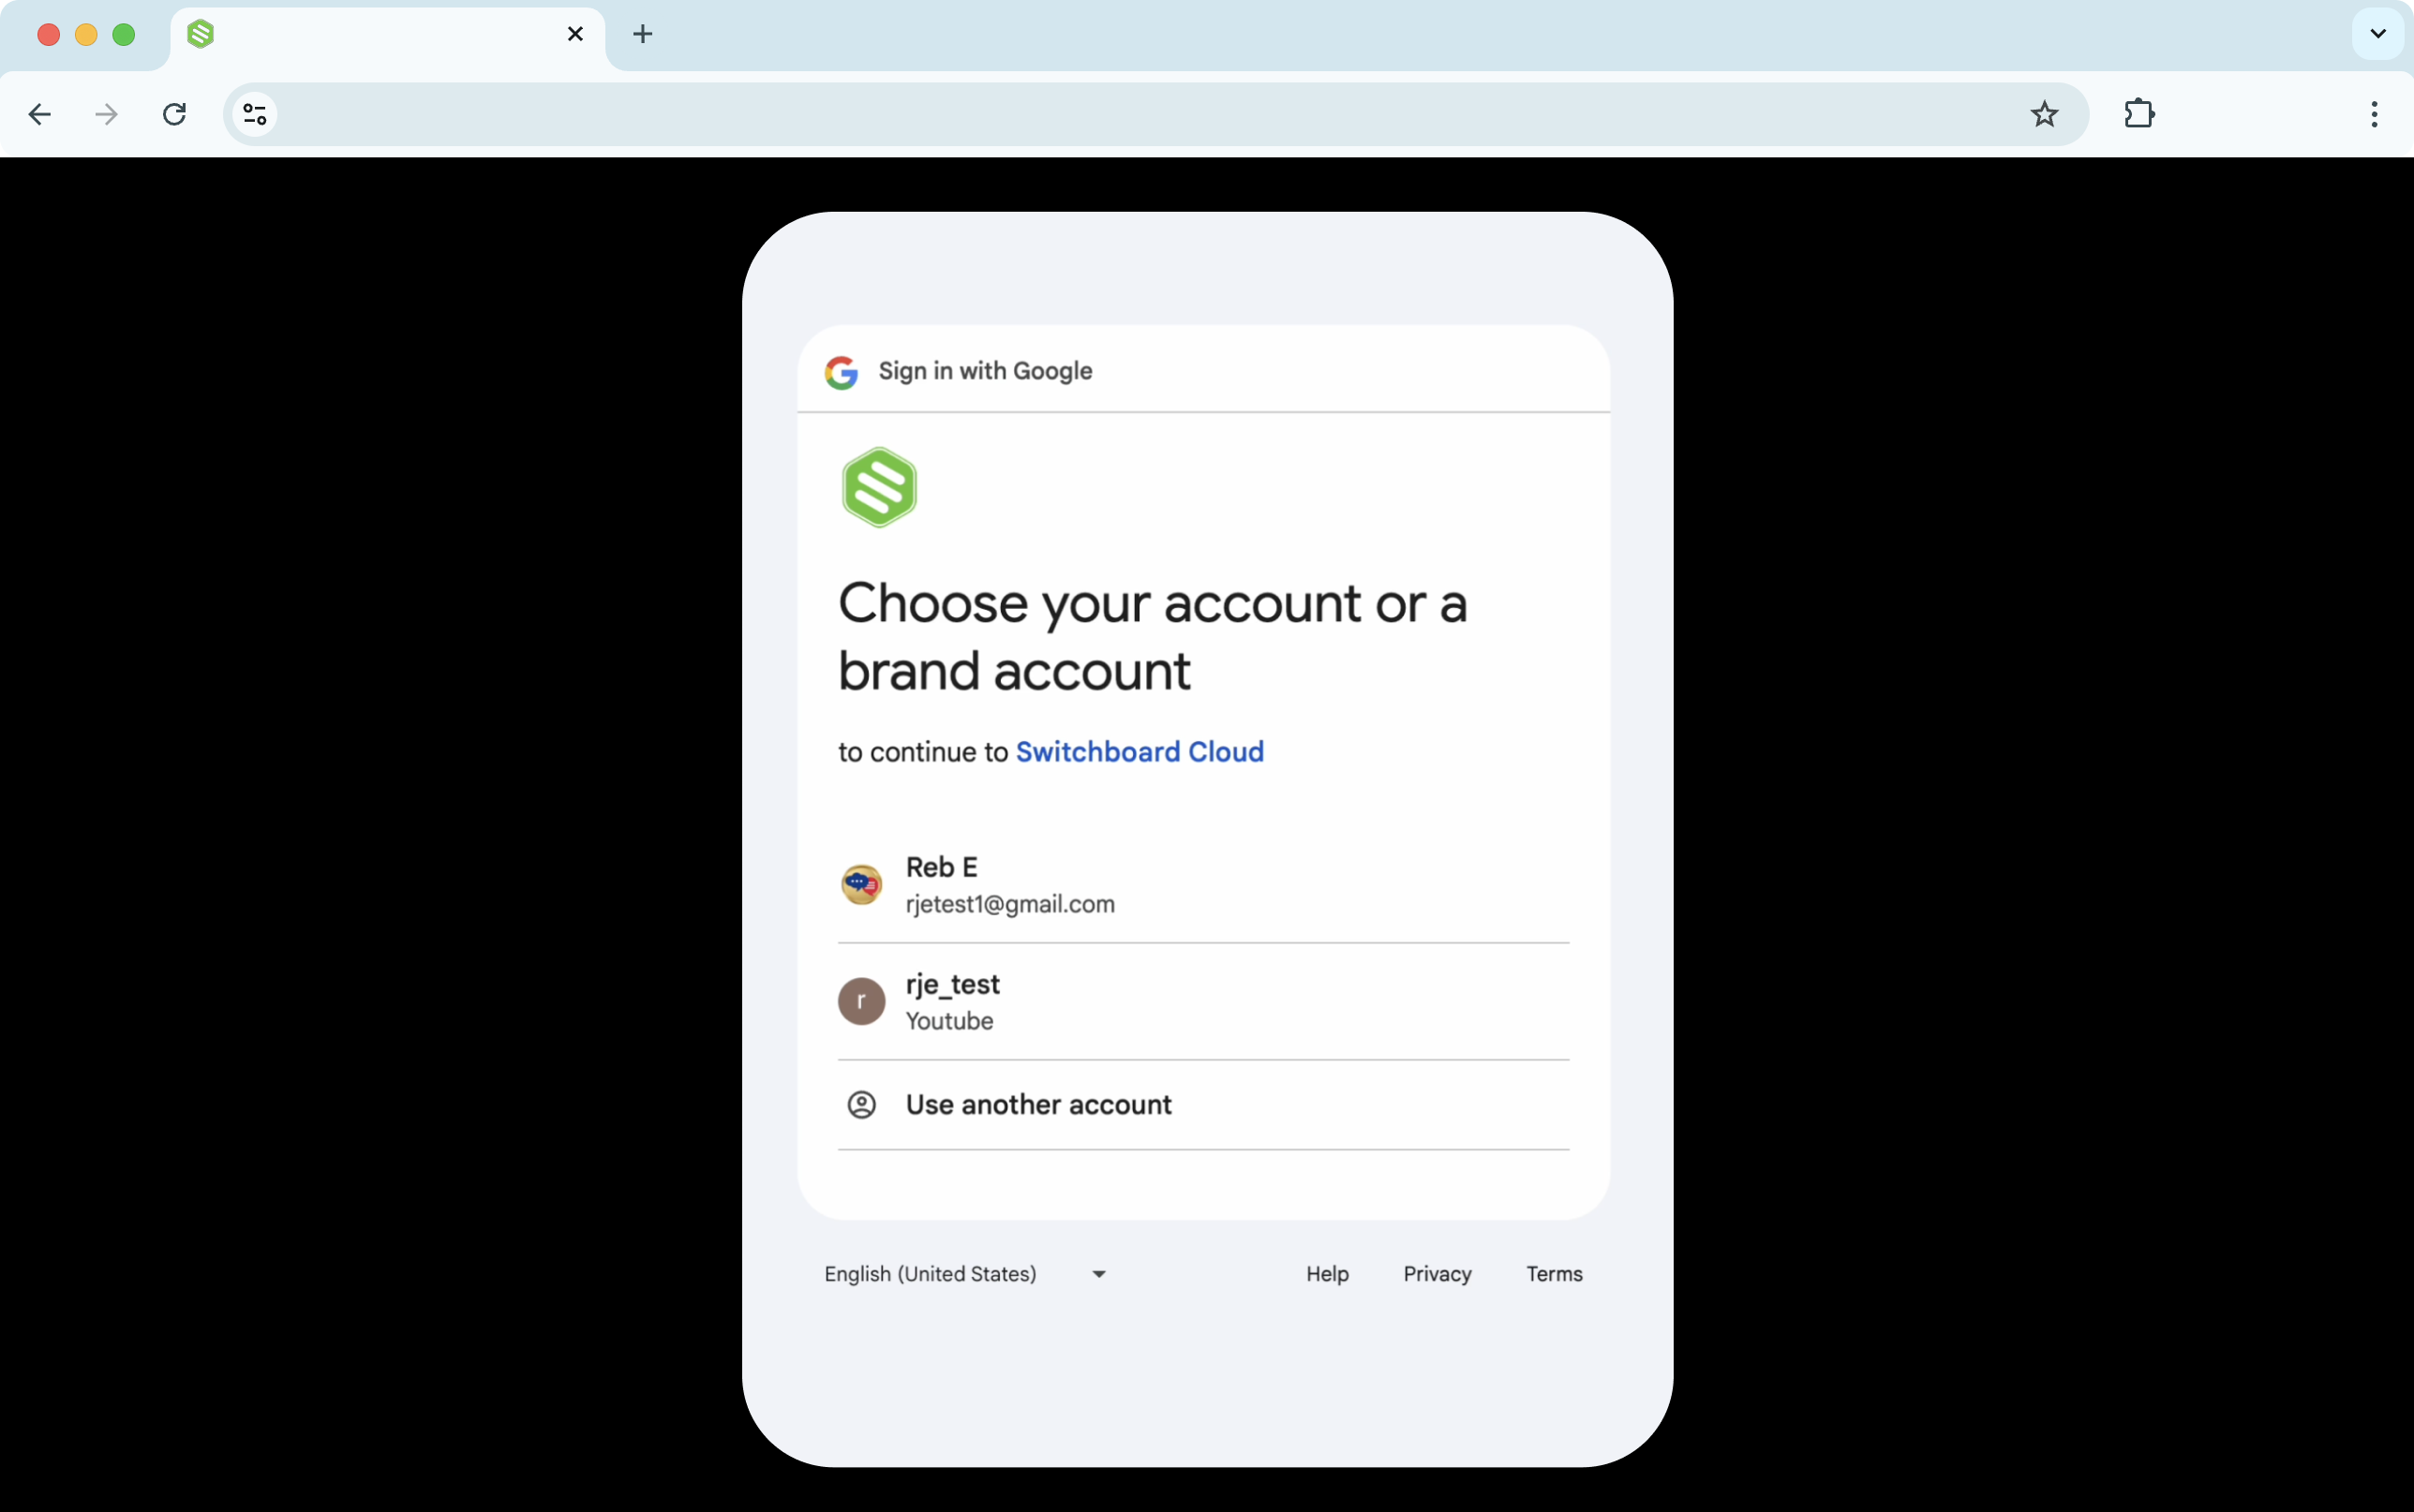The width and height of the screenshot is (2414, 1512).
Task: Open the Chrome three-dot menu
Action: (2374, 114)
